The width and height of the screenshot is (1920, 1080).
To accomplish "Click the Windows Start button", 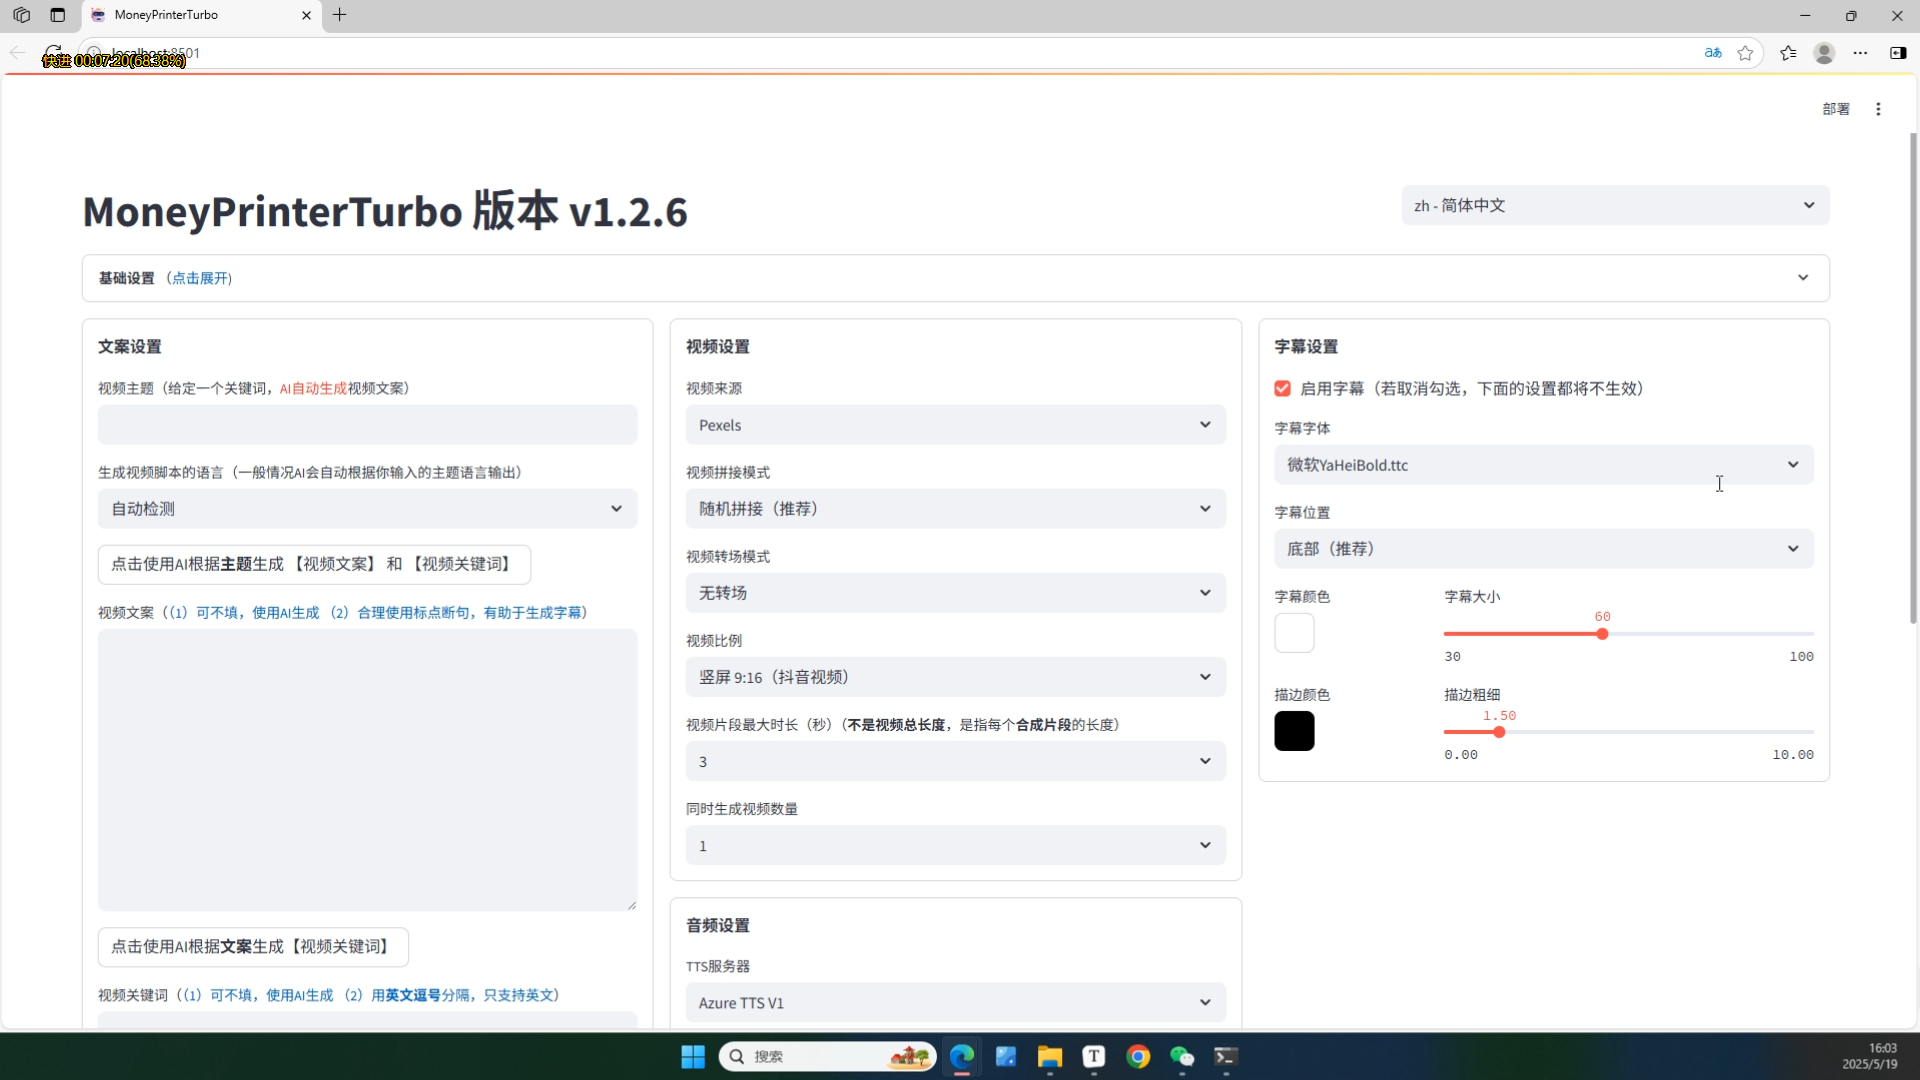I will click(693, 1057).
